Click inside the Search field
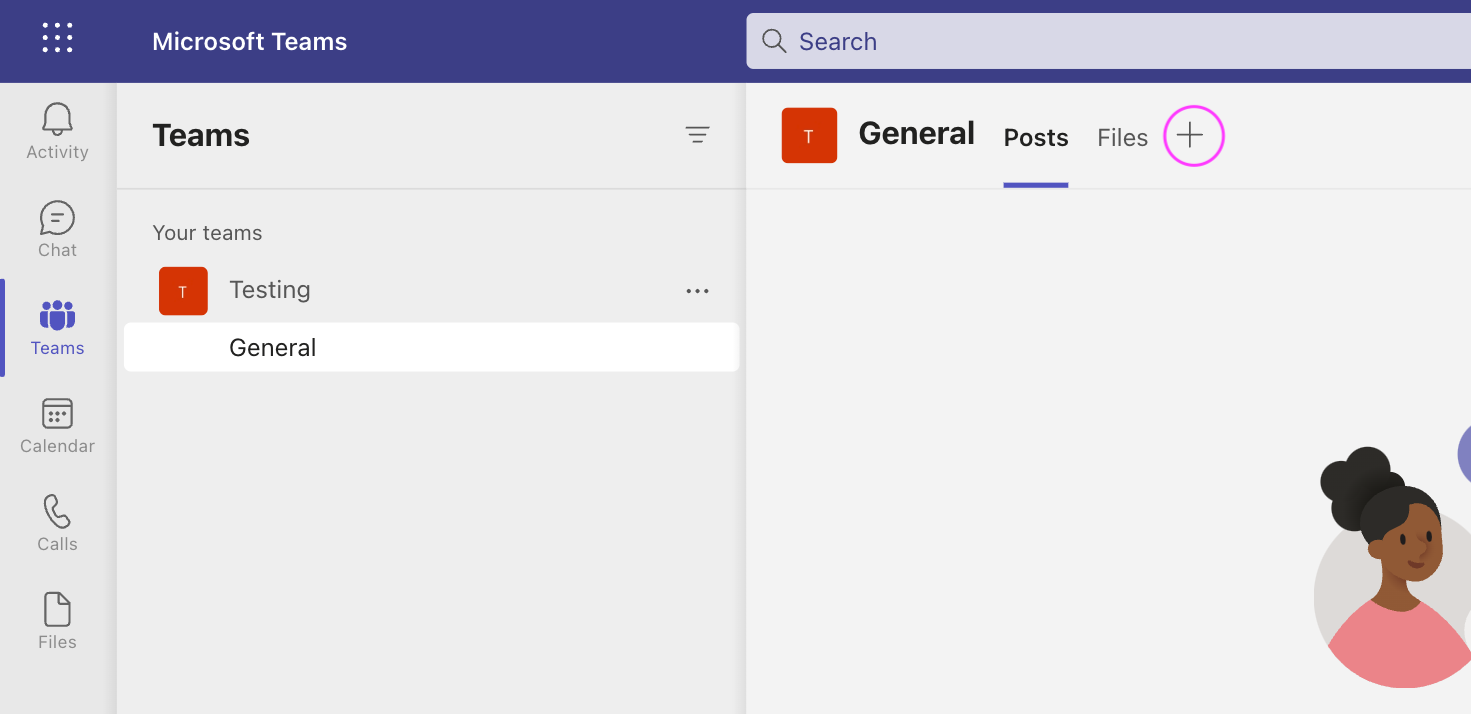 [1000, 41]
